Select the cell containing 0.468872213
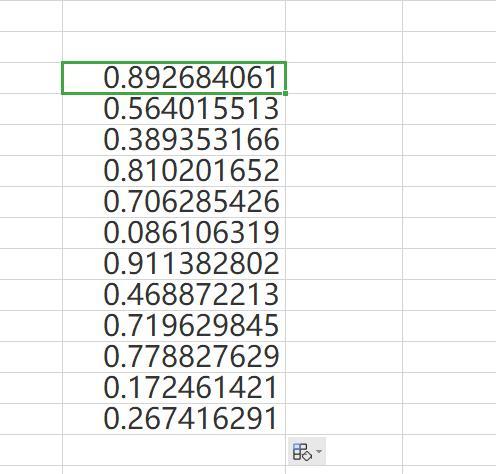The height and width of the screenshot is (474, 496). click(174, 295)
